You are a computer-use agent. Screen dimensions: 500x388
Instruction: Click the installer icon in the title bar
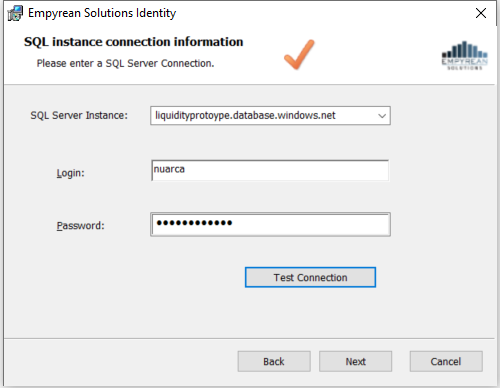pos(15,13)
